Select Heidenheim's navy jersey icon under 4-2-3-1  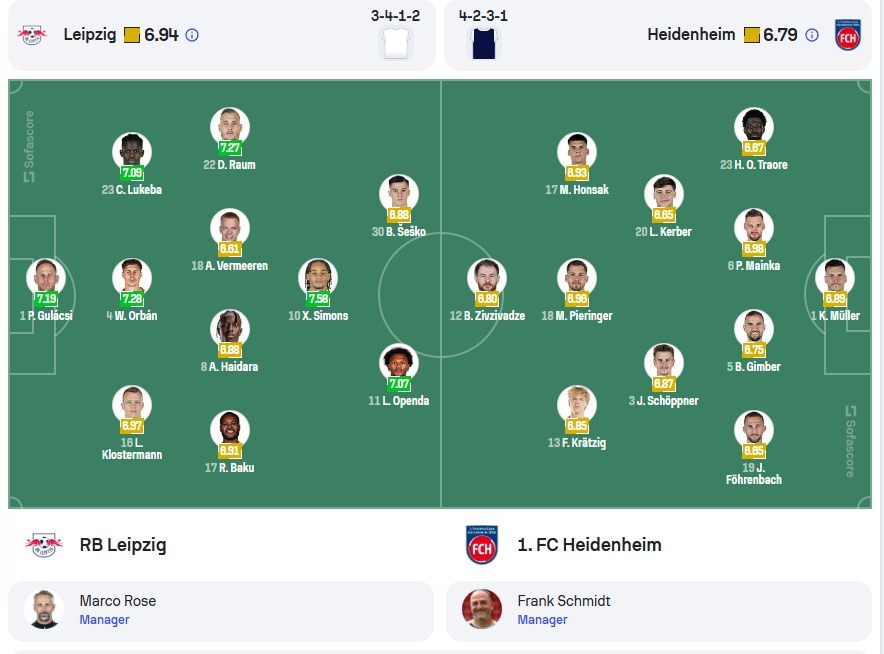coord(484,43)
